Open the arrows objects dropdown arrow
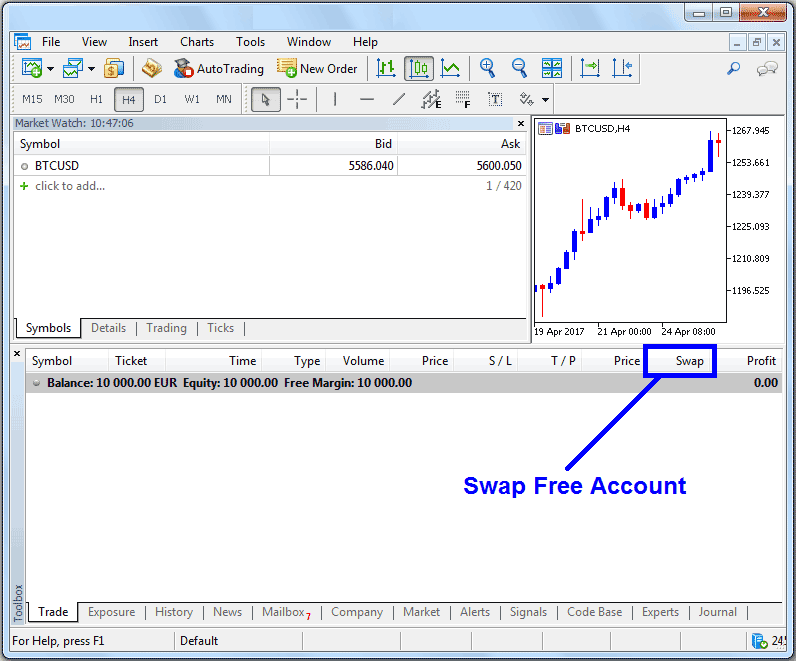Screen dimensions: 796x661 tap(546, 100)
